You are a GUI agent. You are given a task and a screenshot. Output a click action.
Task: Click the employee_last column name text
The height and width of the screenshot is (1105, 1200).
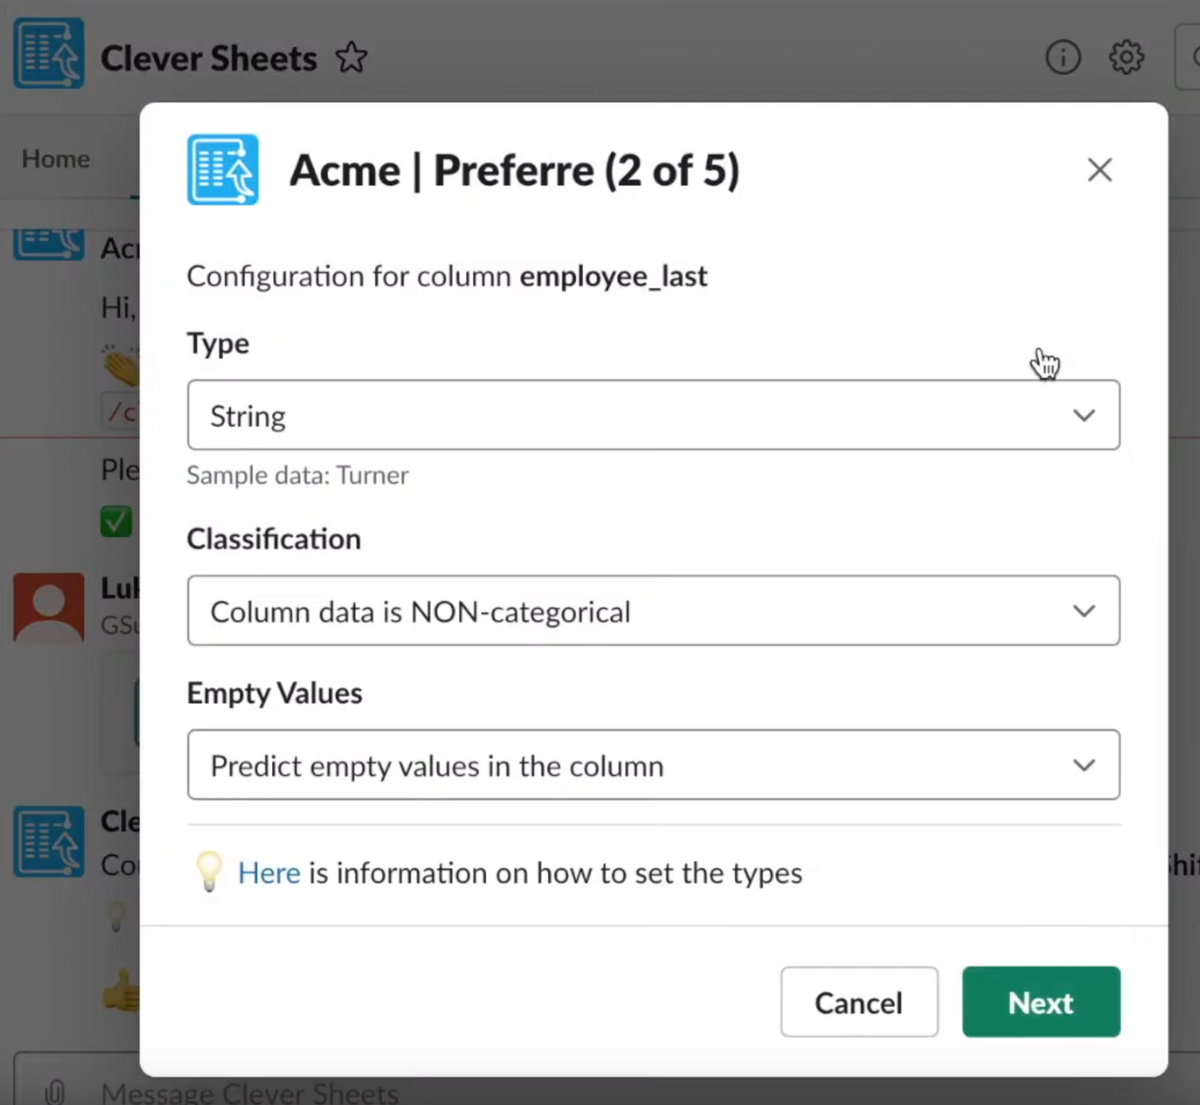point(613,276)
